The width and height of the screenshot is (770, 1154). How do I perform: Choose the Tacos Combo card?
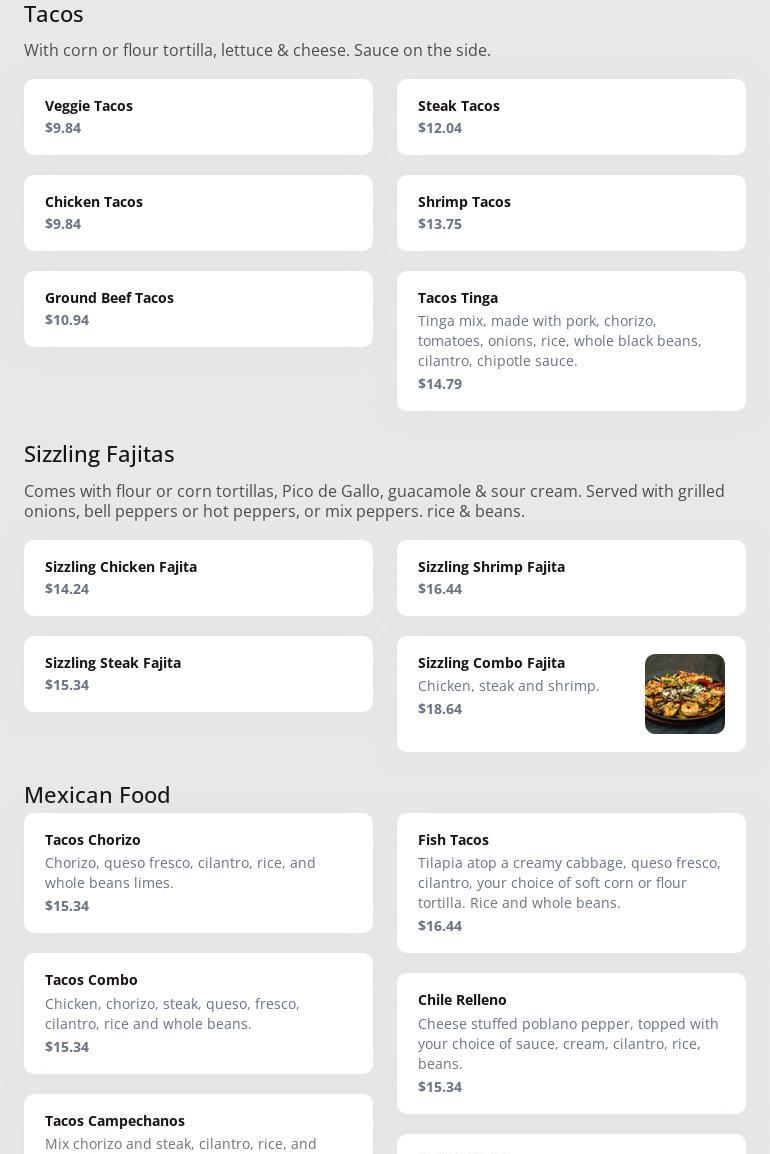(x=198, y=1013)
